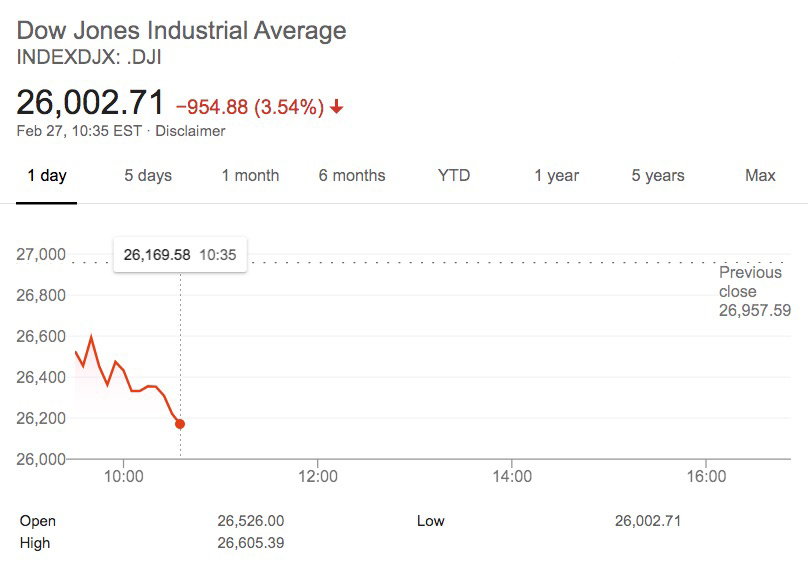Click the Dow Jones Industrial Average title

click(x=182, y=30)
